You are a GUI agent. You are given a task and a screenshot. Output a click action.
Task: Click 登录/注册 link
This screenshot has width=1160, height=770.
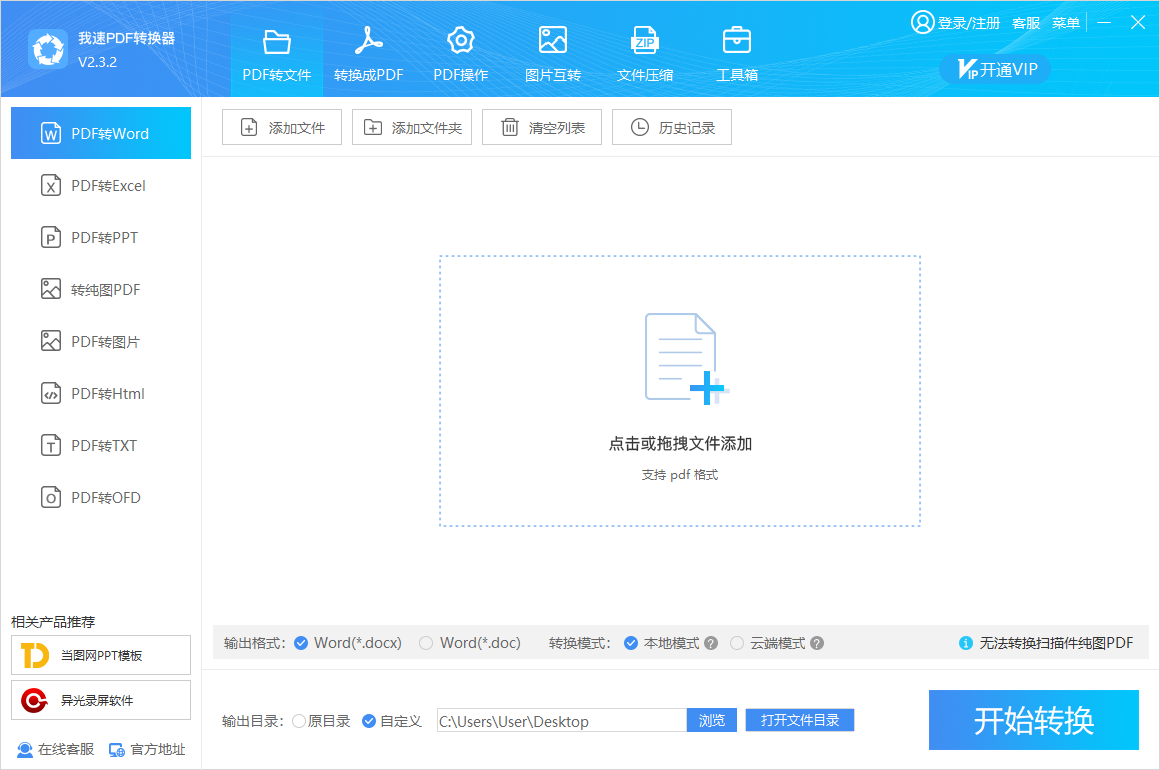tap(968, 23)
